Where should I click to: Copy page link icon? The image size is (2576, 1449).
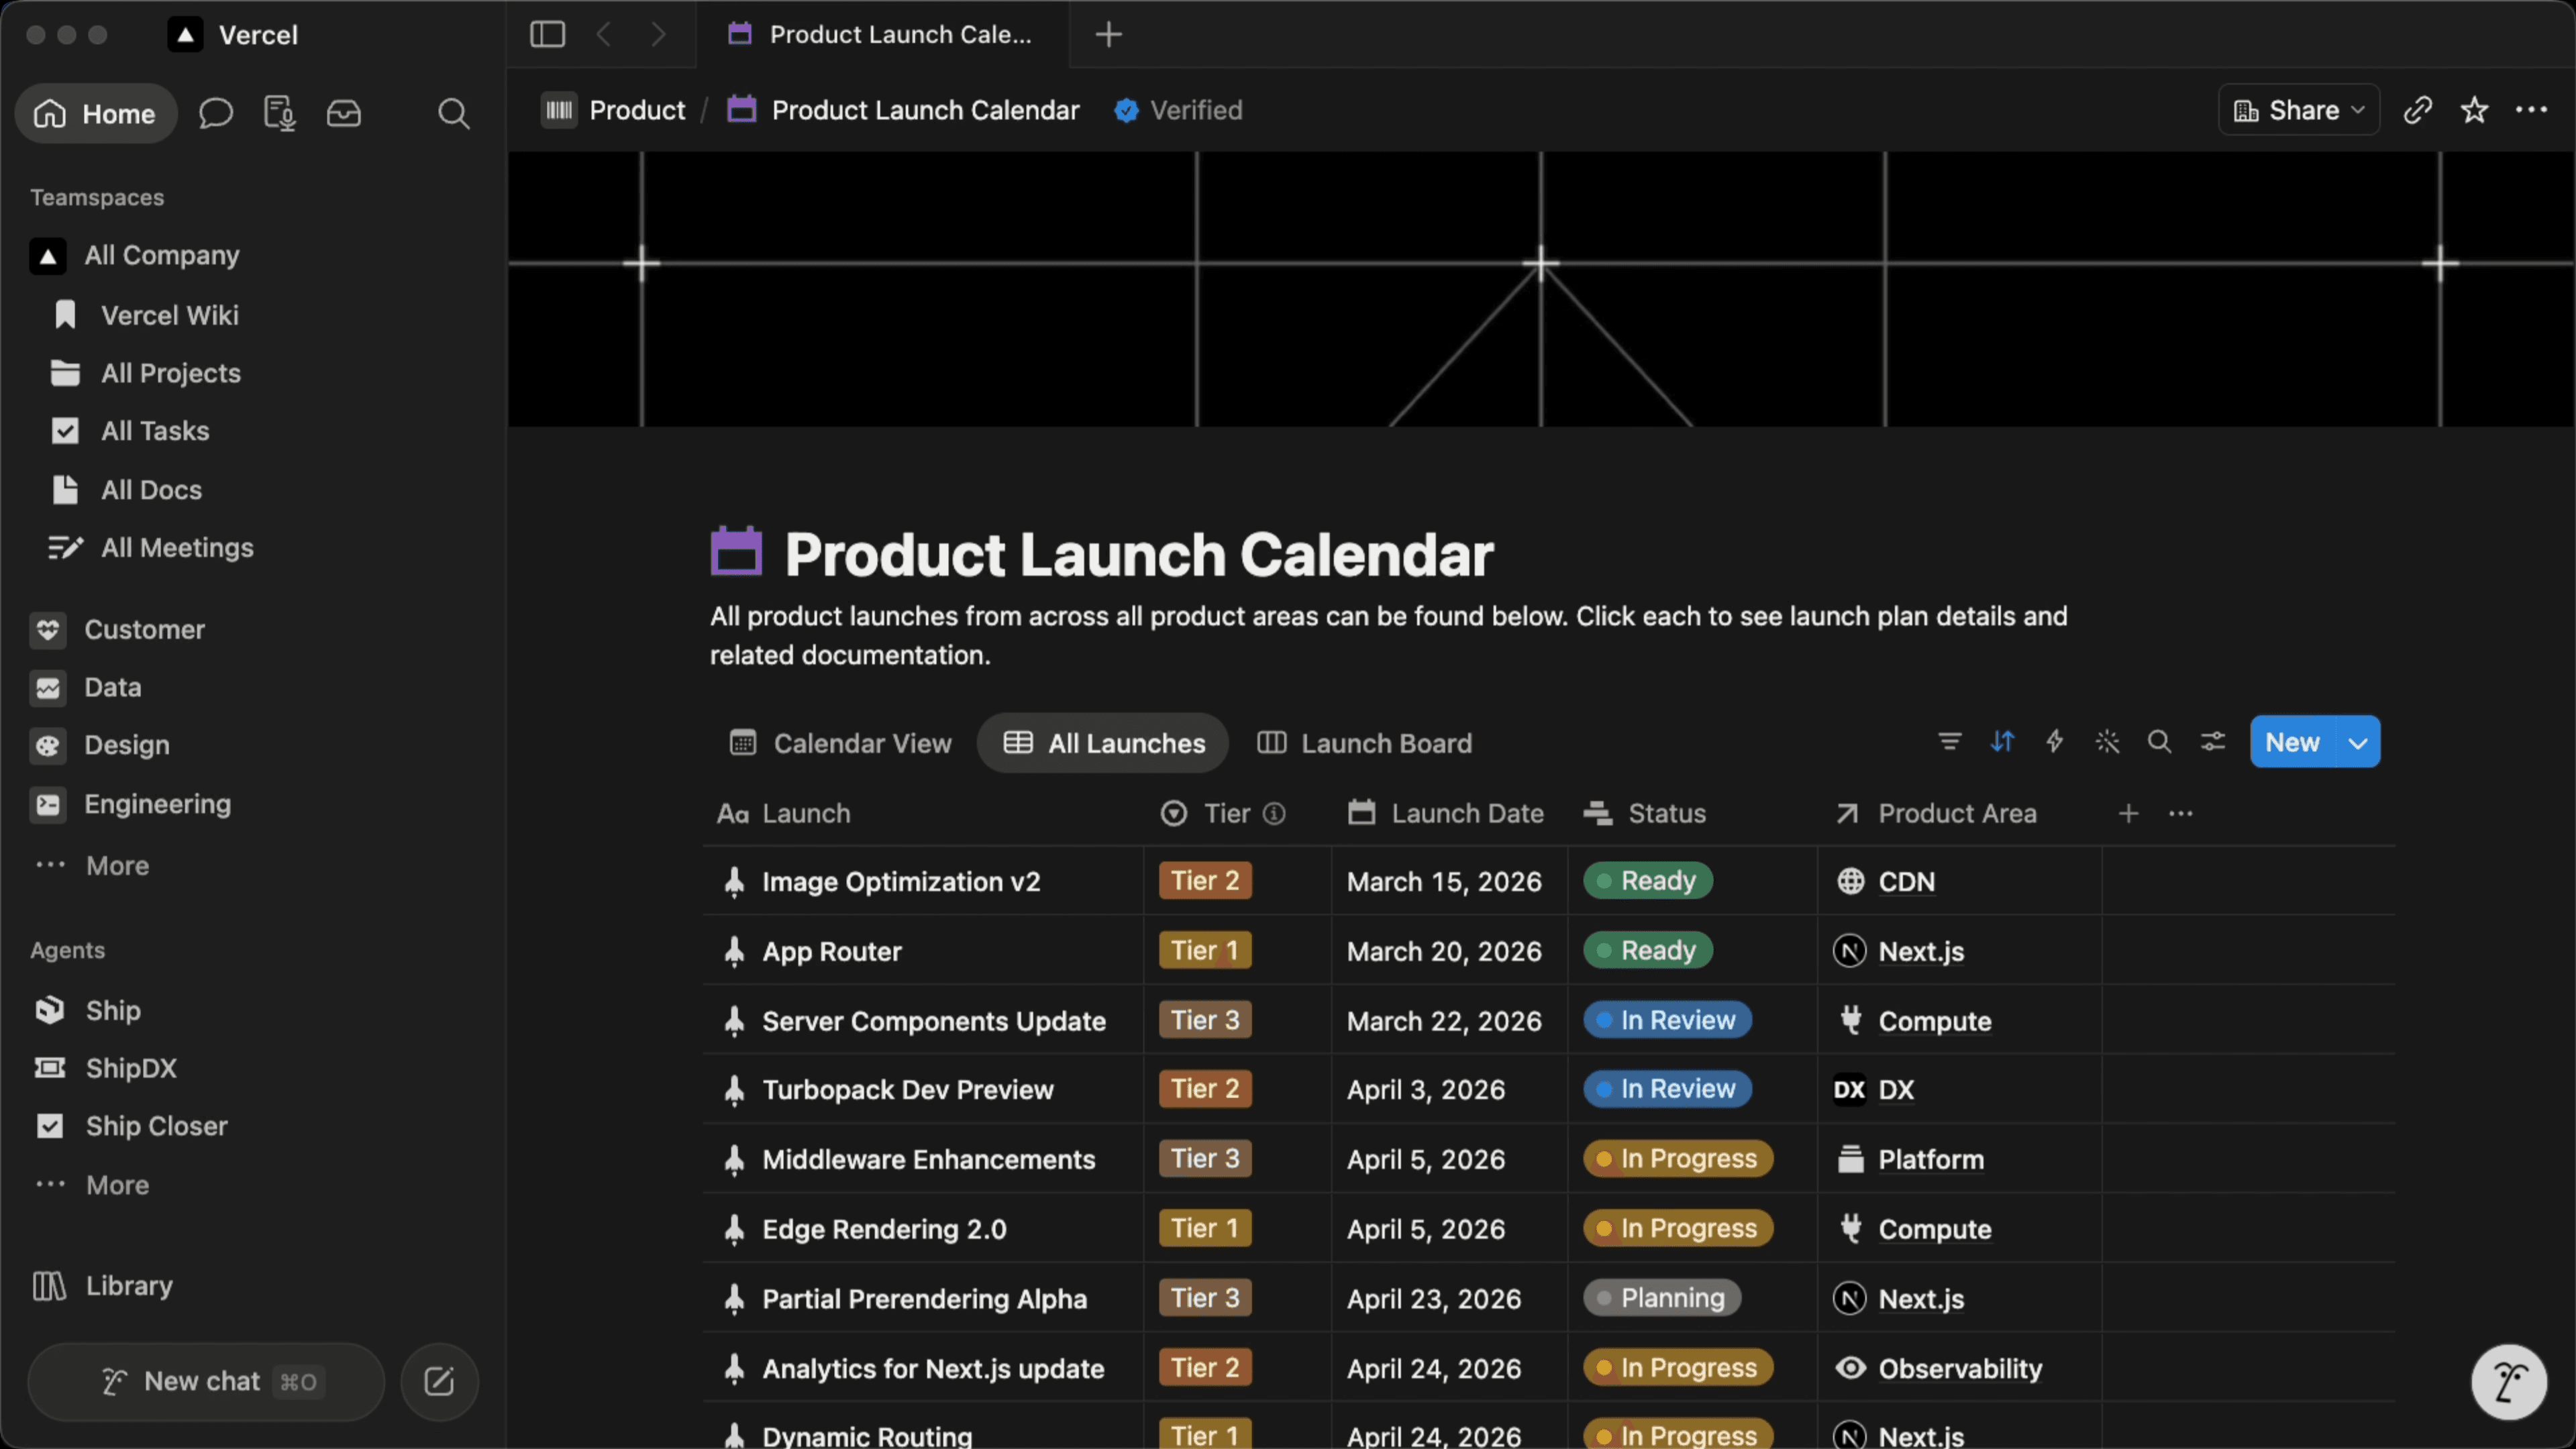(2417, 109)
